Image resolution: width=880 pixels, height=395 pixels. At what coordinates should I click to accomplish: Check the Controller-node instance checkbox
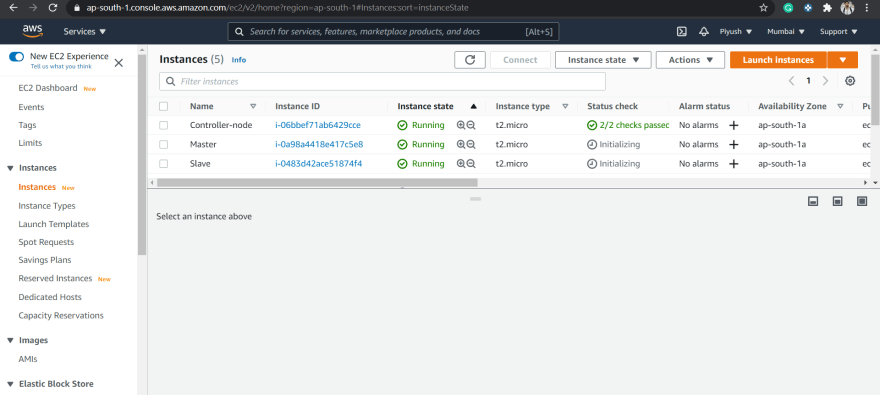tap(163, 126)
